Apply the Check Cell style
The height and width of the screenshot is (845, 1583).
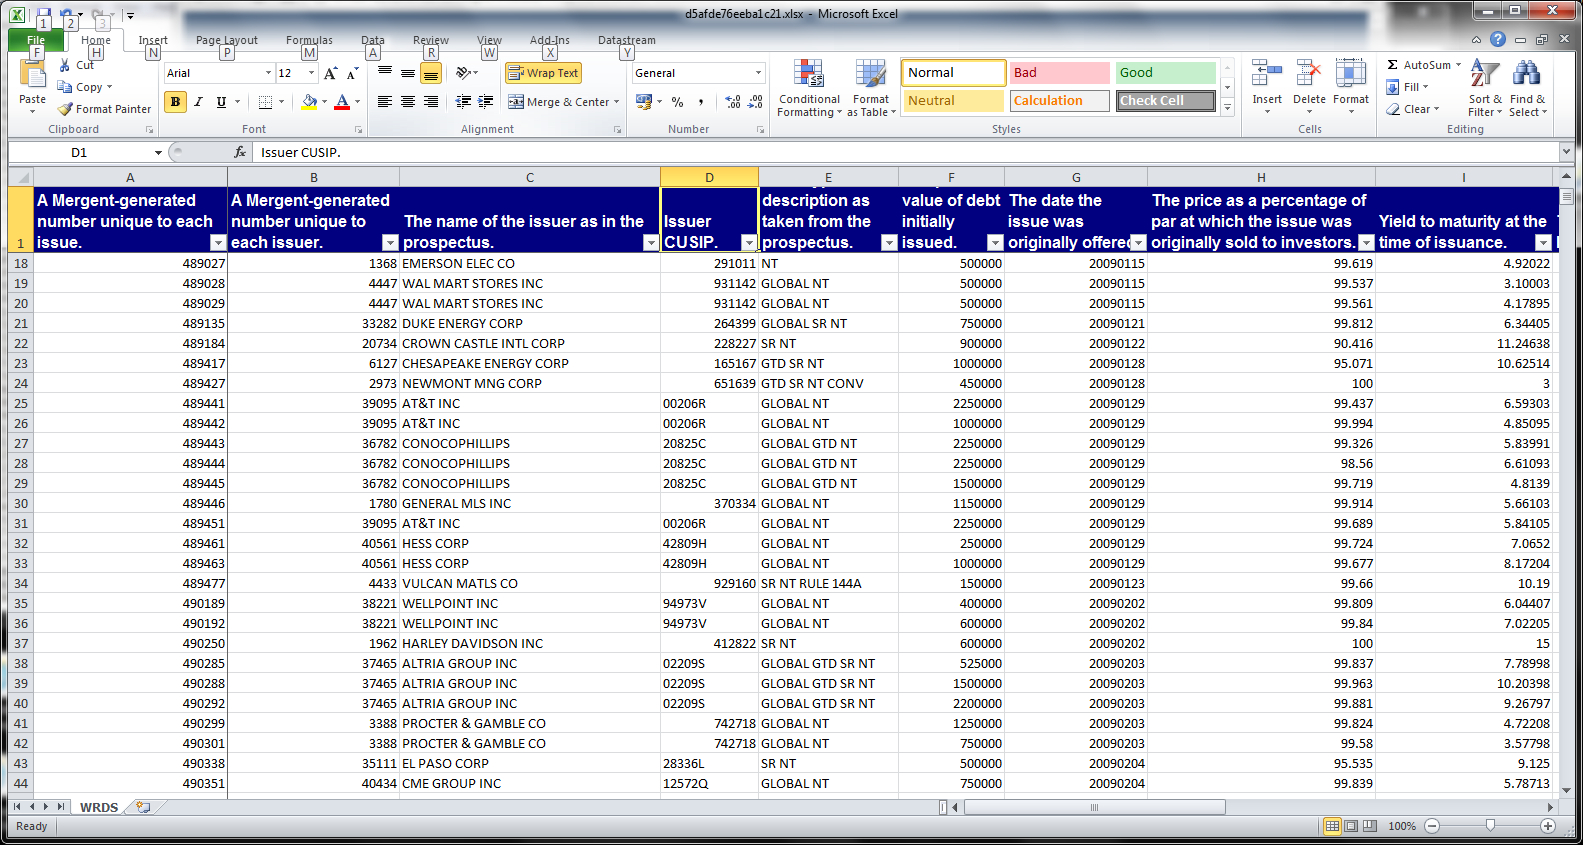pyautogui.click(x=1165, y=101)
